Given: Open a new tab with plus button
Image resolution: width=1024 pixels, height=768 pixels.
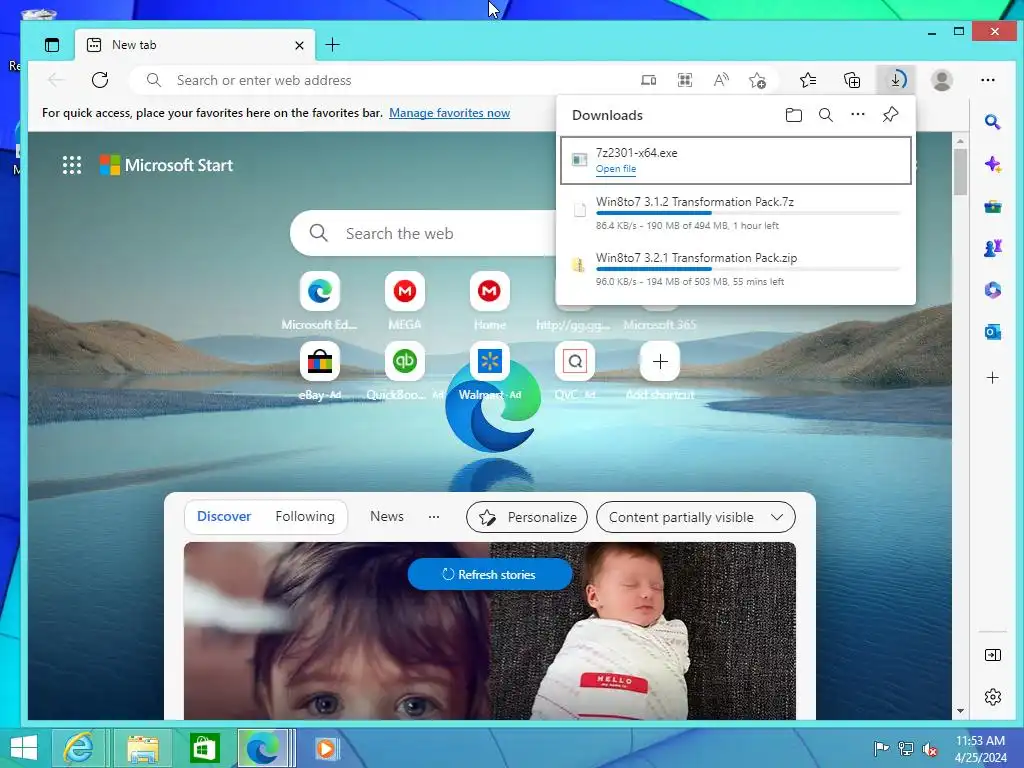Looking at the screenshot, I should [x=332, y=44].
